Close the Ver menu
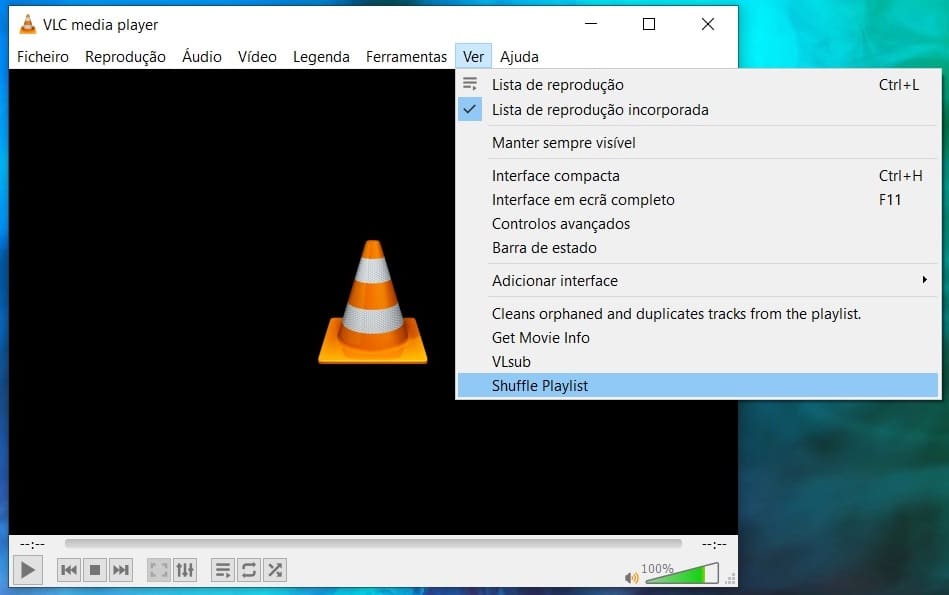This screenshot has height=595, width=949. pos(473,57)
